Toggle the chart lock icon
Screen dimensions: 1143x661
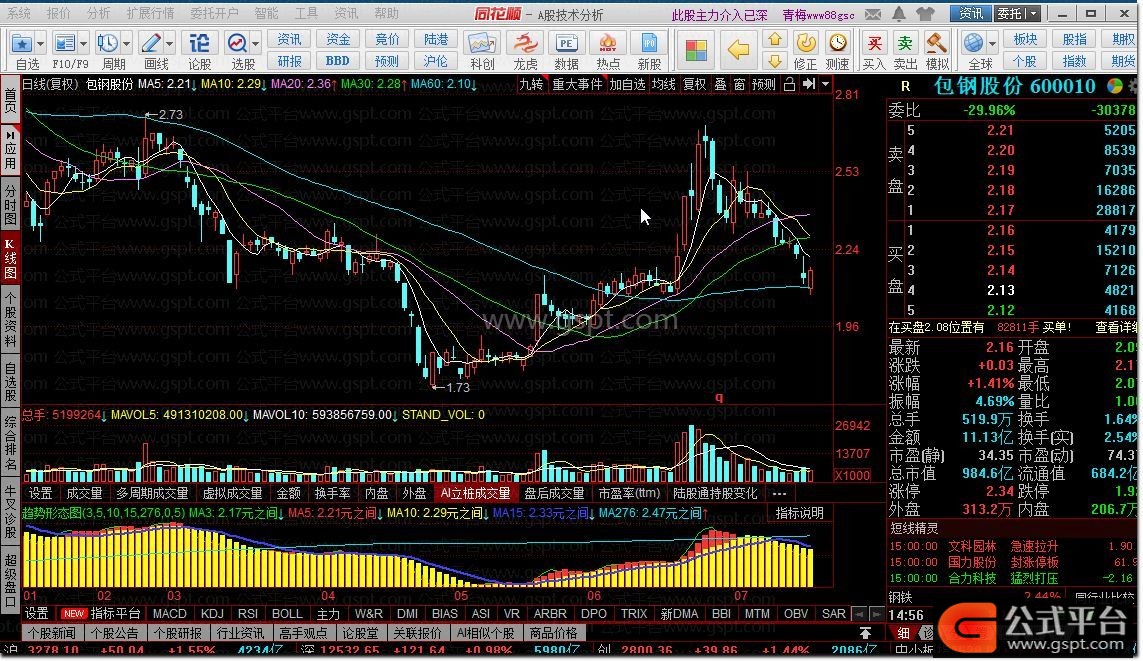pyautogui.click(x=789, y=85)
